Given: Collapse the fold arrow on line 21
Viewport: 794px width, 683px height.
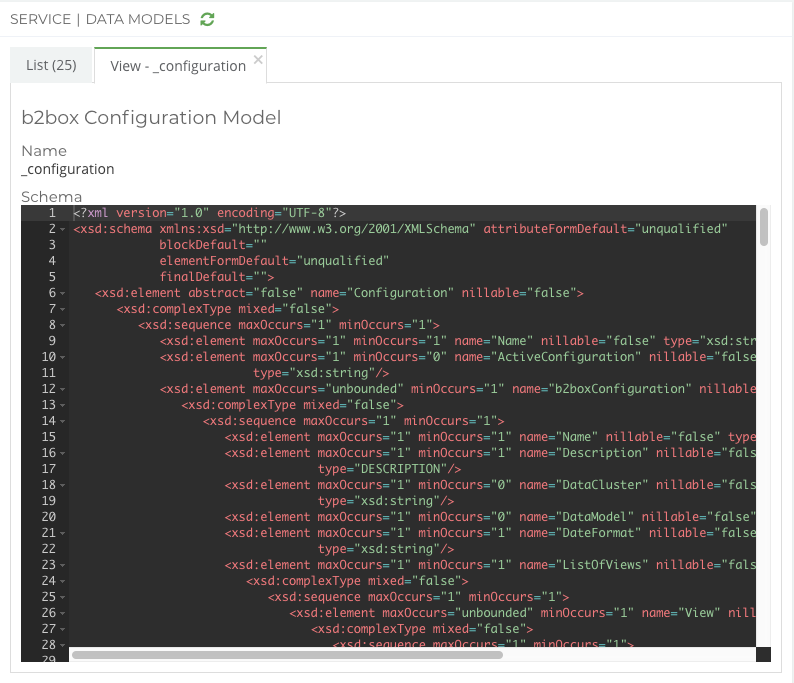Looking at the screenshot, I should point(63,534).
